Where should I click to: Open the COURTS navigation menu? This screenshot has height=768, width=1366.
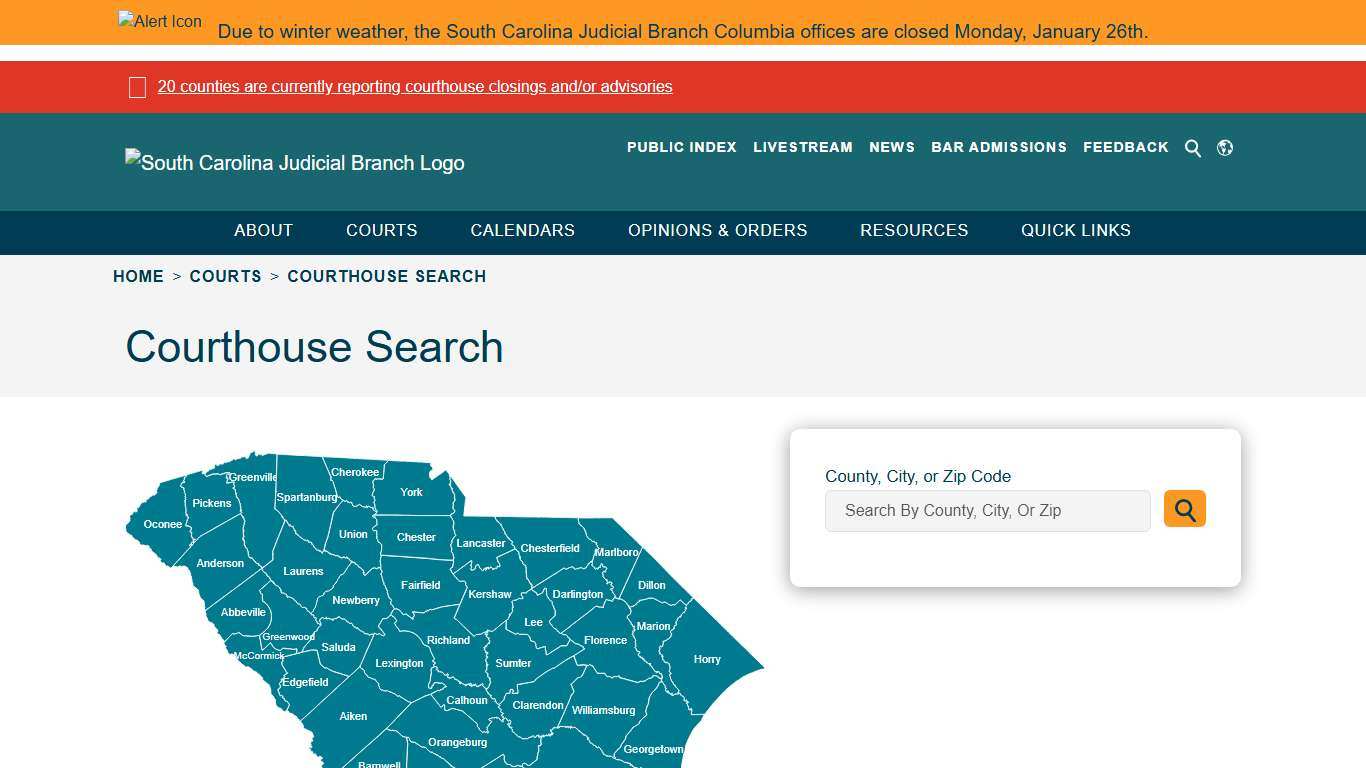tap(381, 230)
